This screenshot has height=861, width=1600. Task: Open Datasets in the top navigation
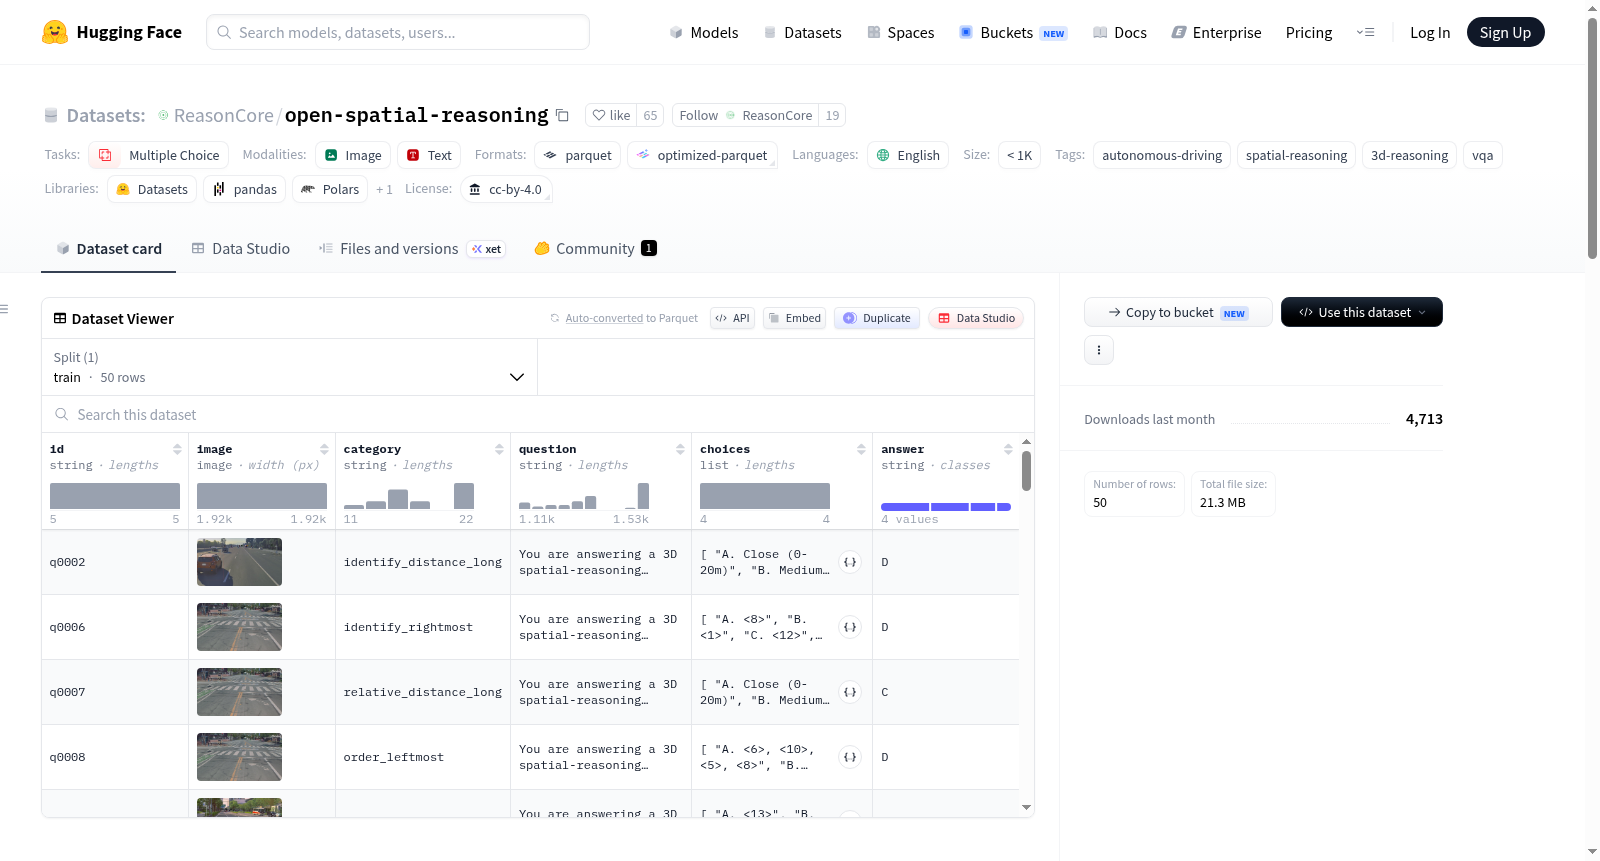tap(802, 32)
